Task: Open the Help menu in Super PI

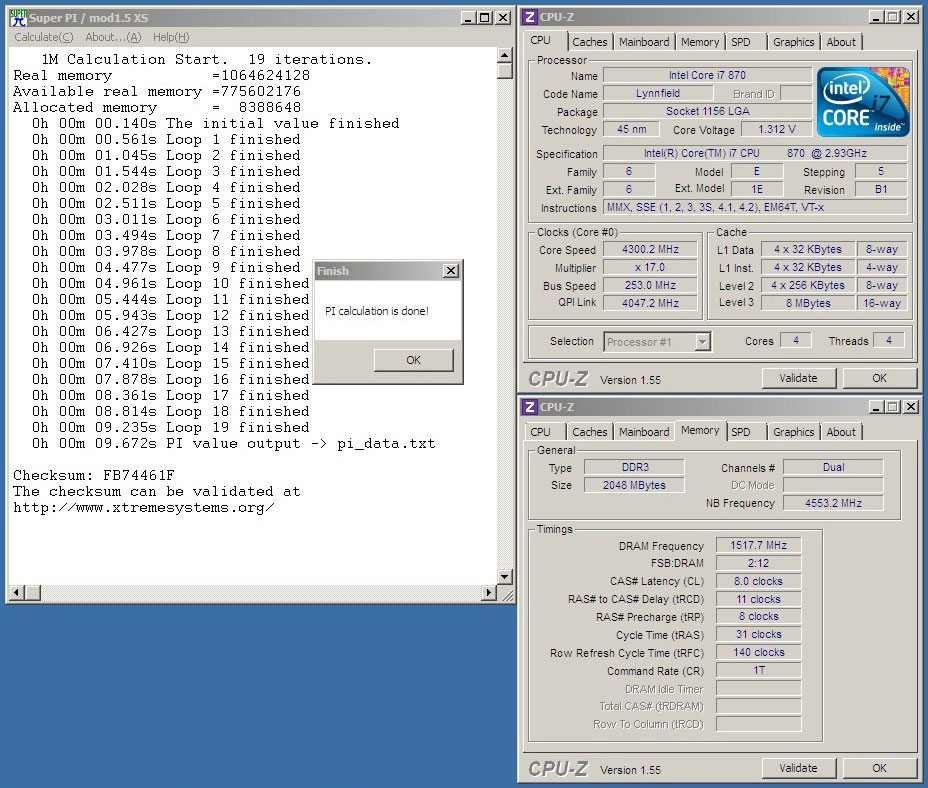Action: 171,37
